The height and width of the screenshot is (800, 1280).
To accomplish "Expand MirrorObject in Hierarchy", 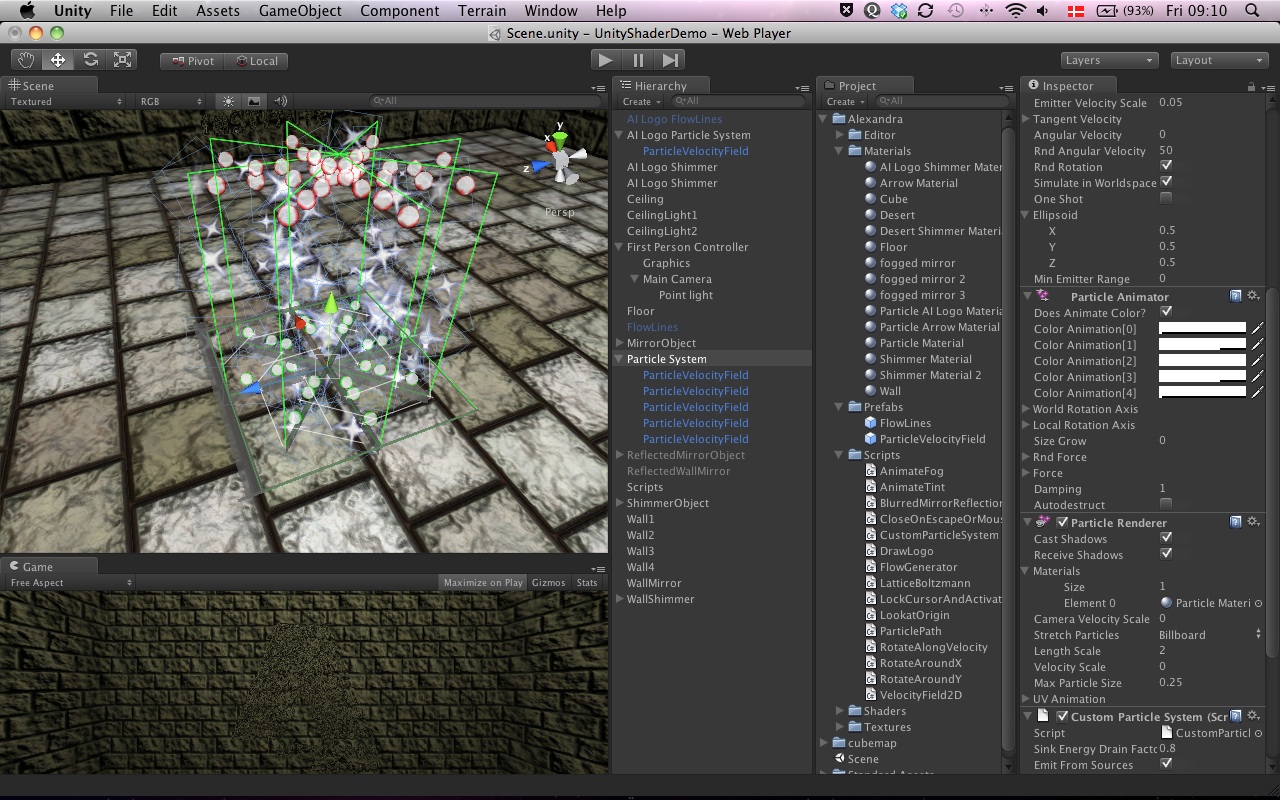I will [620, 343].
